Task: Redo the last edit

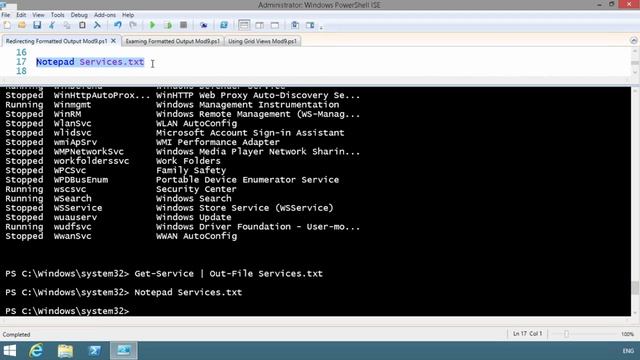Action: tap(133, 25)
